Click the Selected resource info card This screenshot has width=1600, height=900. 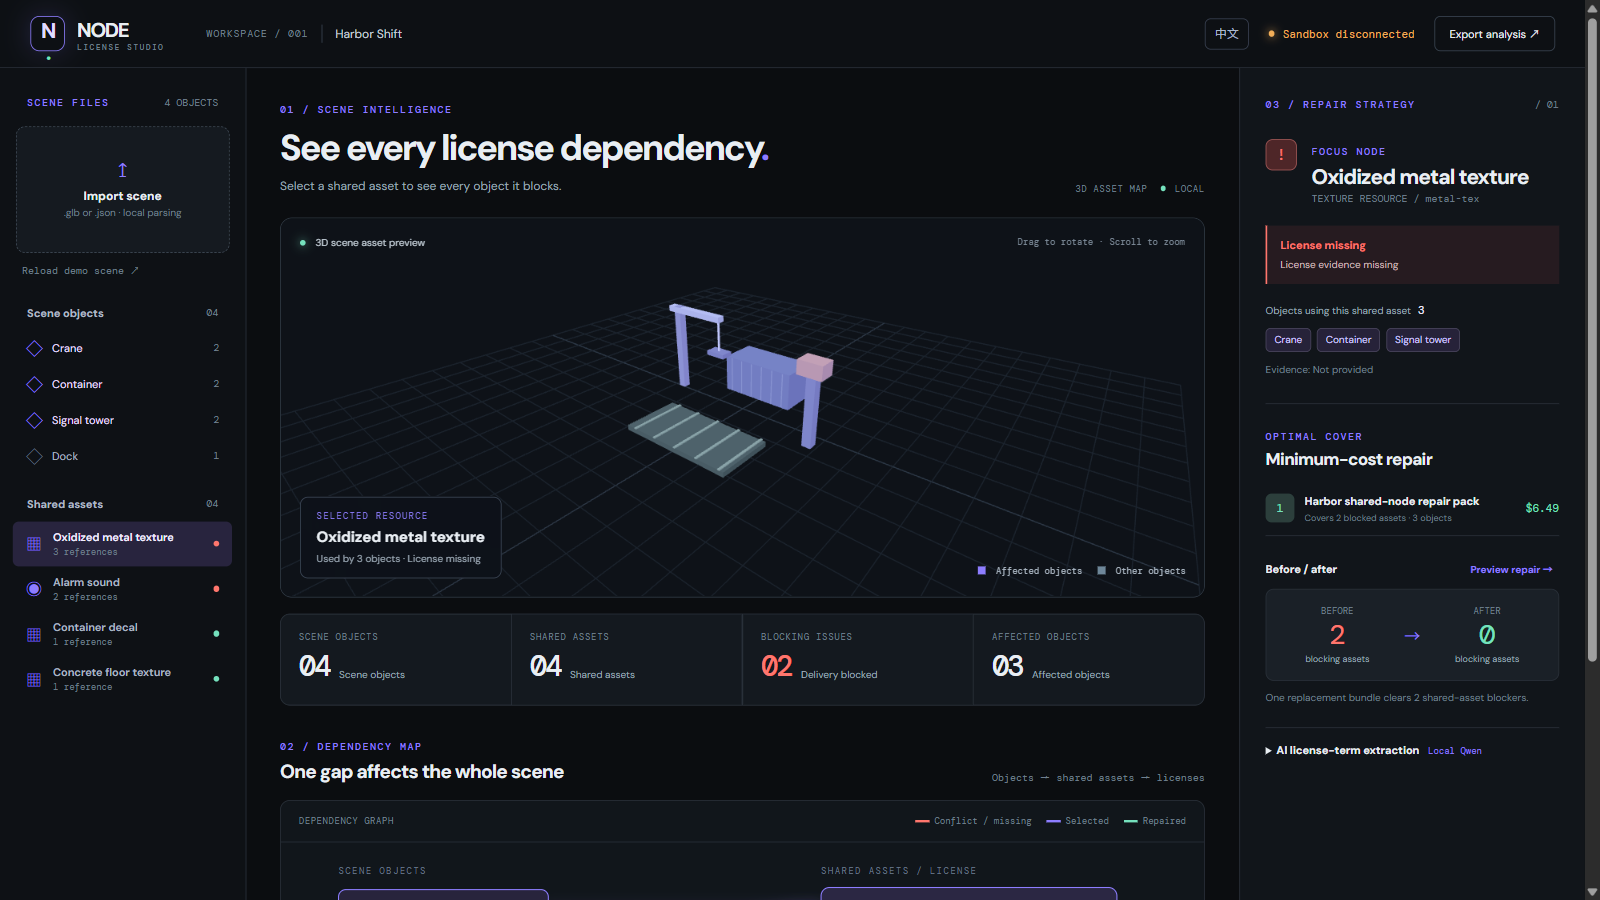(x=400, y=537)
